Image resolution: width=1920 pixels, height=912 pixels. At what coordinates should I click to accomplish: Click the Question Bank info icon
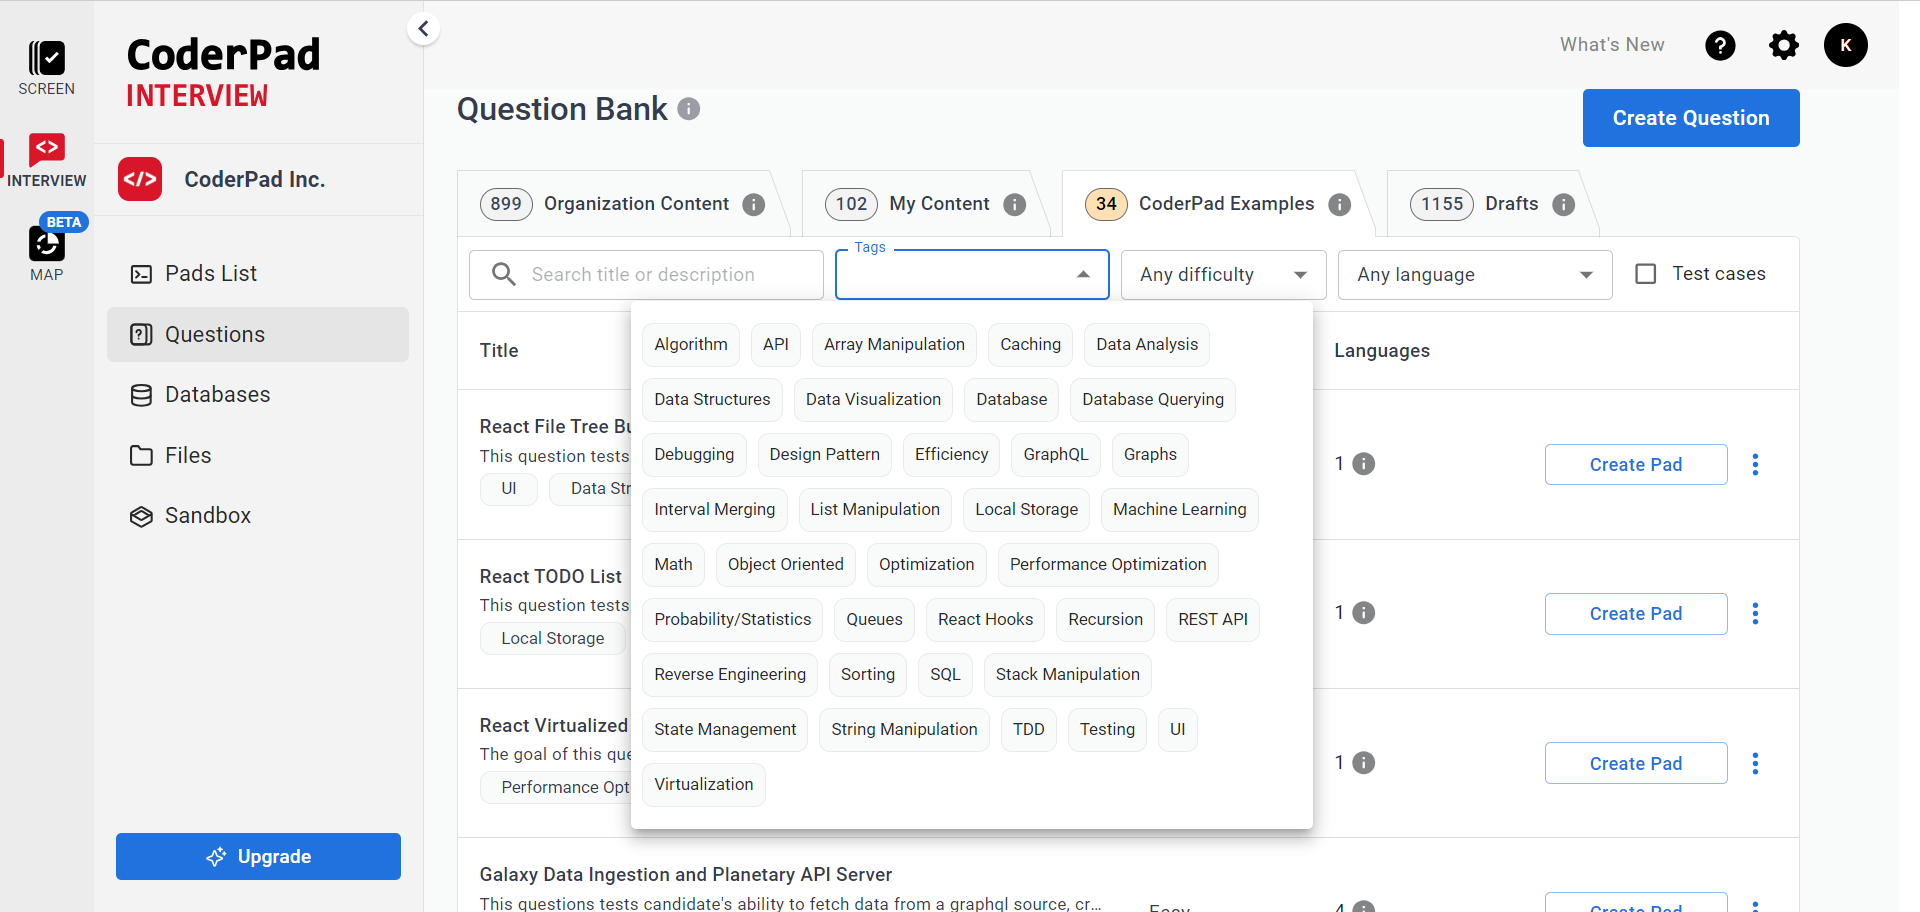[x=689, y=109]
